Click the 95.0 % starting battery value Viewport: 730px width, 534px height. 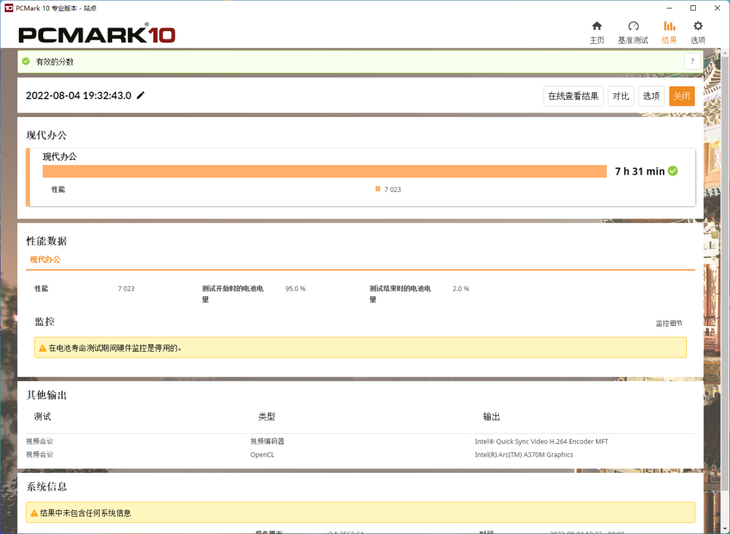tap(295, 289)
